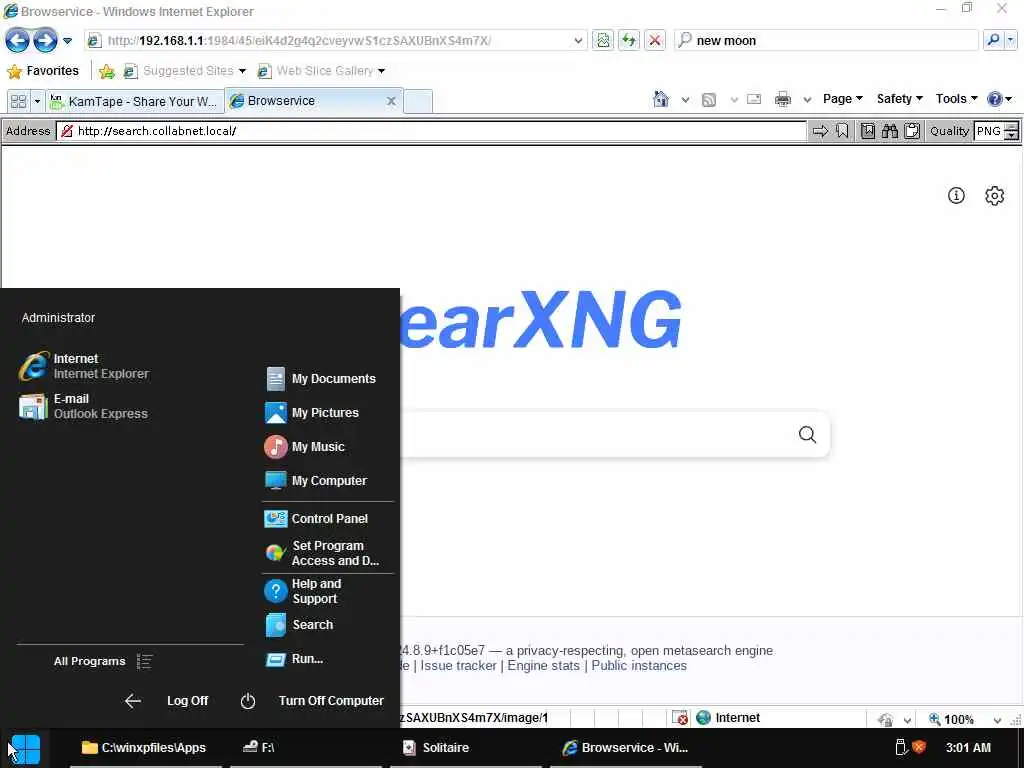Open the Tools menu
Image resolution: width=1024 pixels, height=768 pixels.
pyautogui.click(x=956, y=99)
